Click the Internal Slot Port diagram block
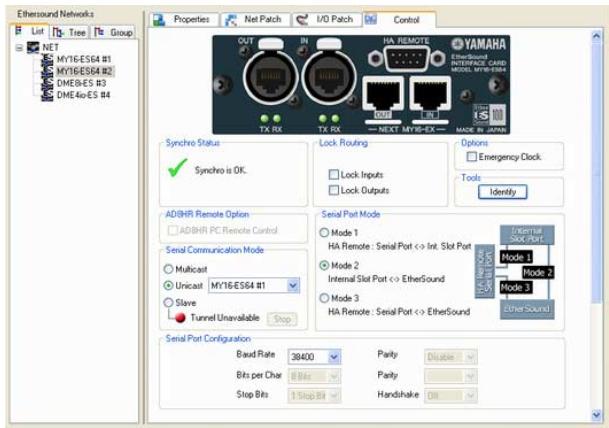 point(527,235)
